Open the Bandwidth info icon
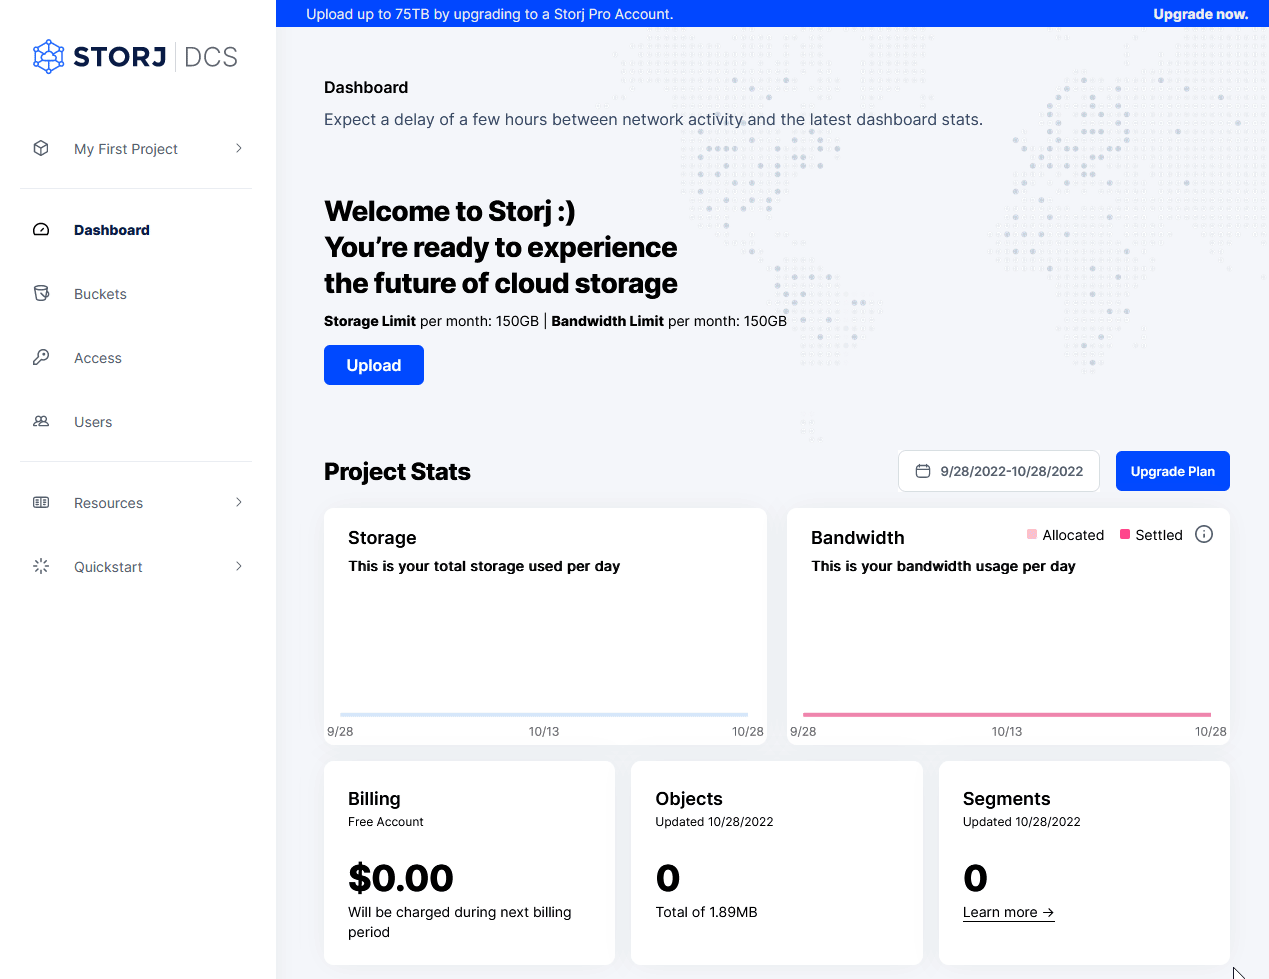Viewport: 1269px width, 979px height. 1204,534
